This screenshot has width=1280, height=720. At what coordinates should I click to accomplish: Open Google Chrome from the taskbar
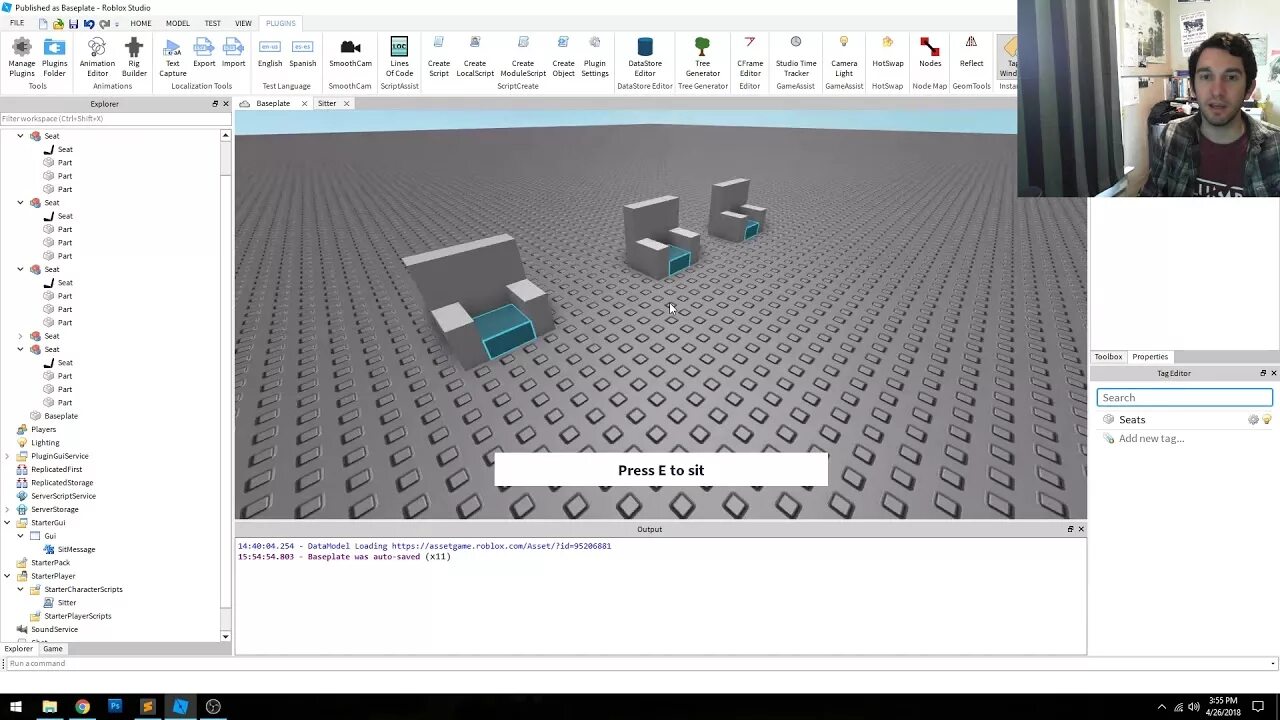pos(82,707)
